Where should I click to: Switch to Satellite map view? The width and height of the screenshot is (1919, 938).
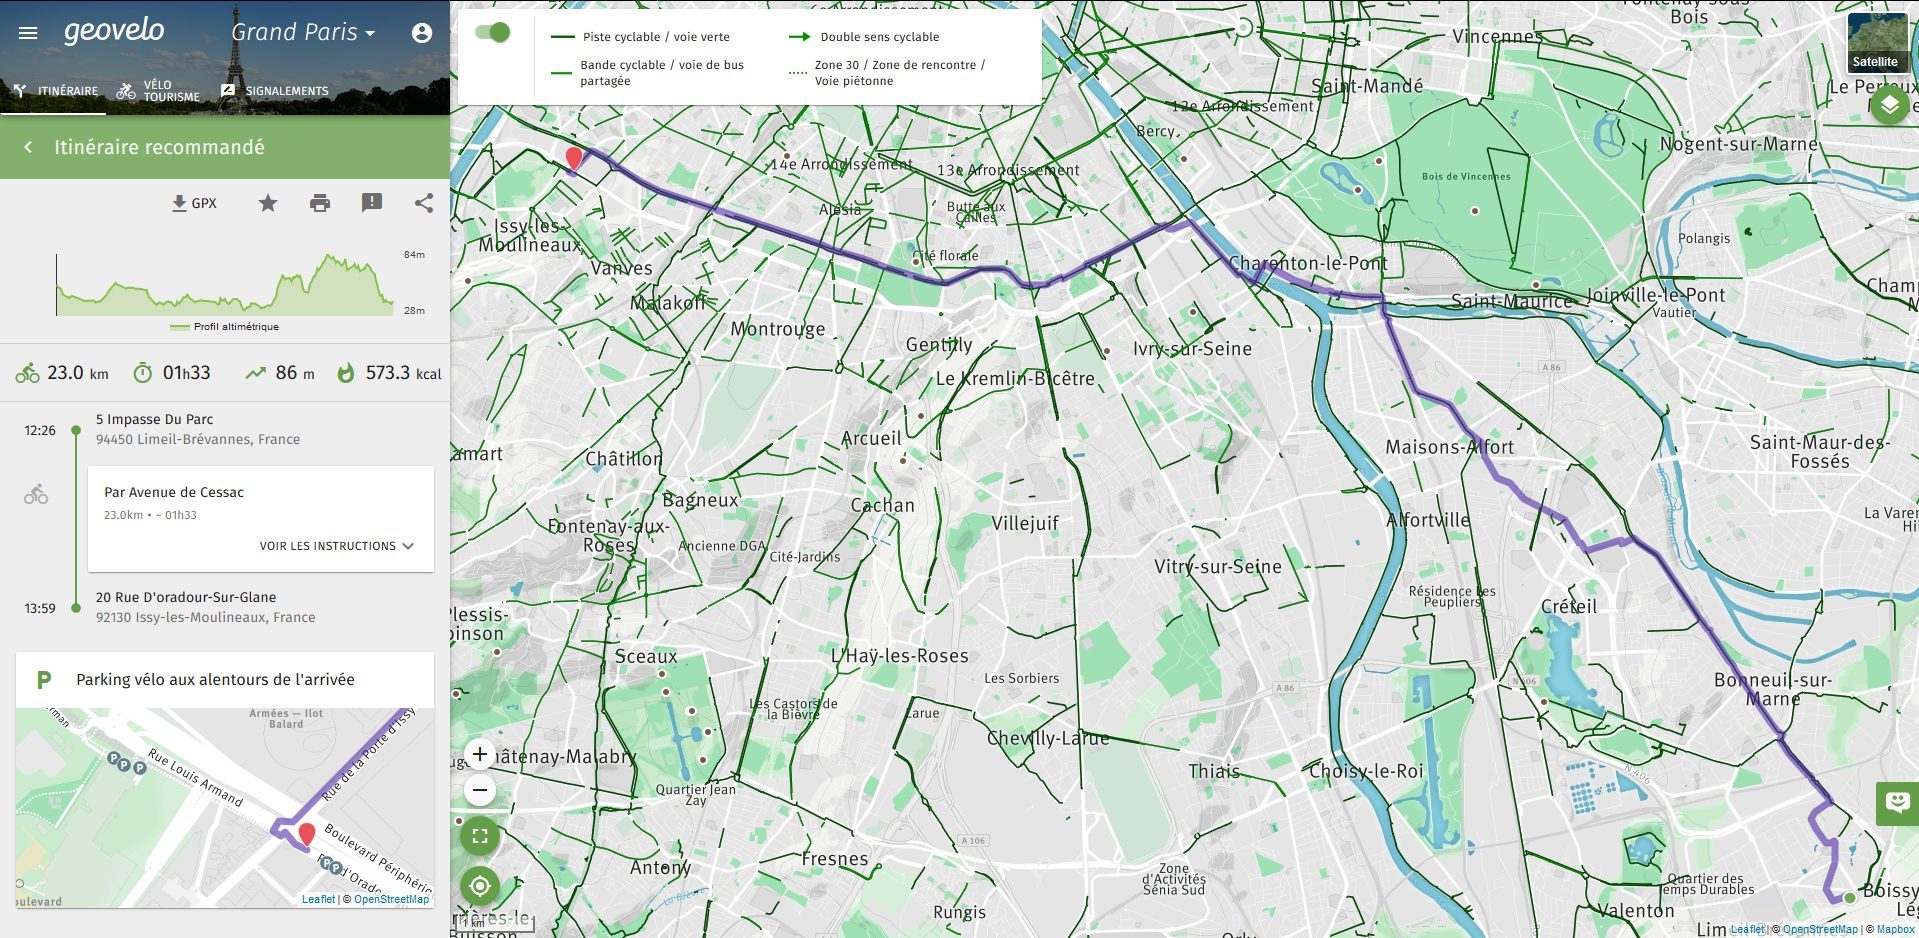pyautogui.click(x=1877, y=42)
